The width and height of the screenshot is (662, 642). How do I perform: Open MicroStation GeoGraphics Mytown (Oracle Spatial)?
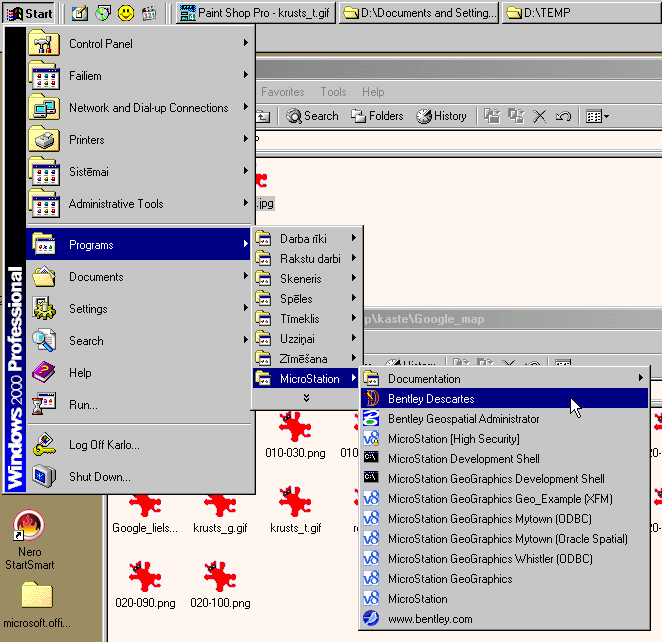click(x=505, y=539)
